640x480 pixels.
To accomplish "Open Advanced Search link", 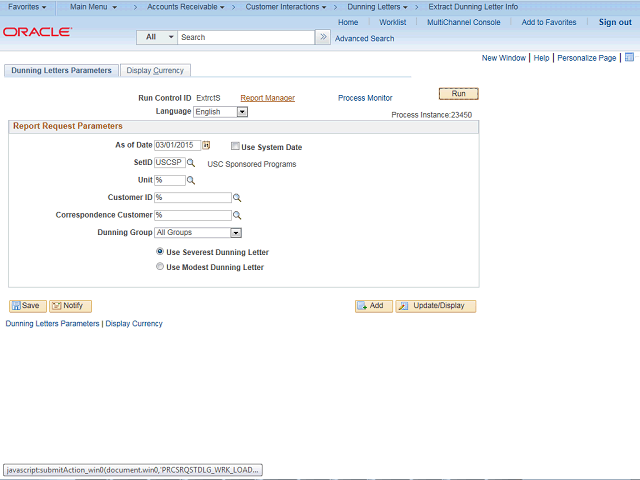I will 364,38.
